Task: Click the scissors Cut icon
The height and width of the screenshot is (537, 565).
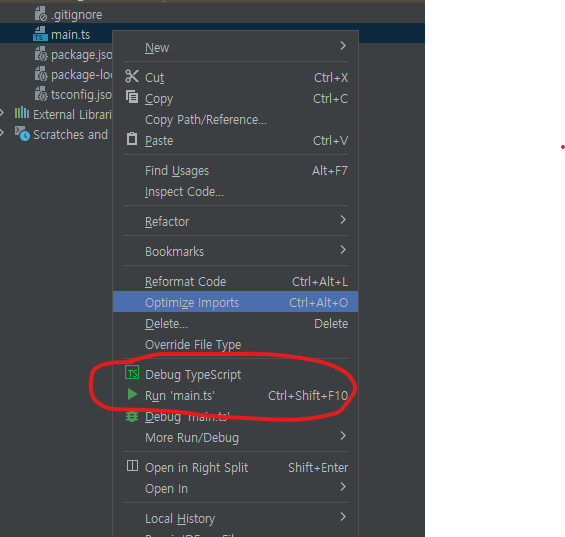Action: (132, 76)
